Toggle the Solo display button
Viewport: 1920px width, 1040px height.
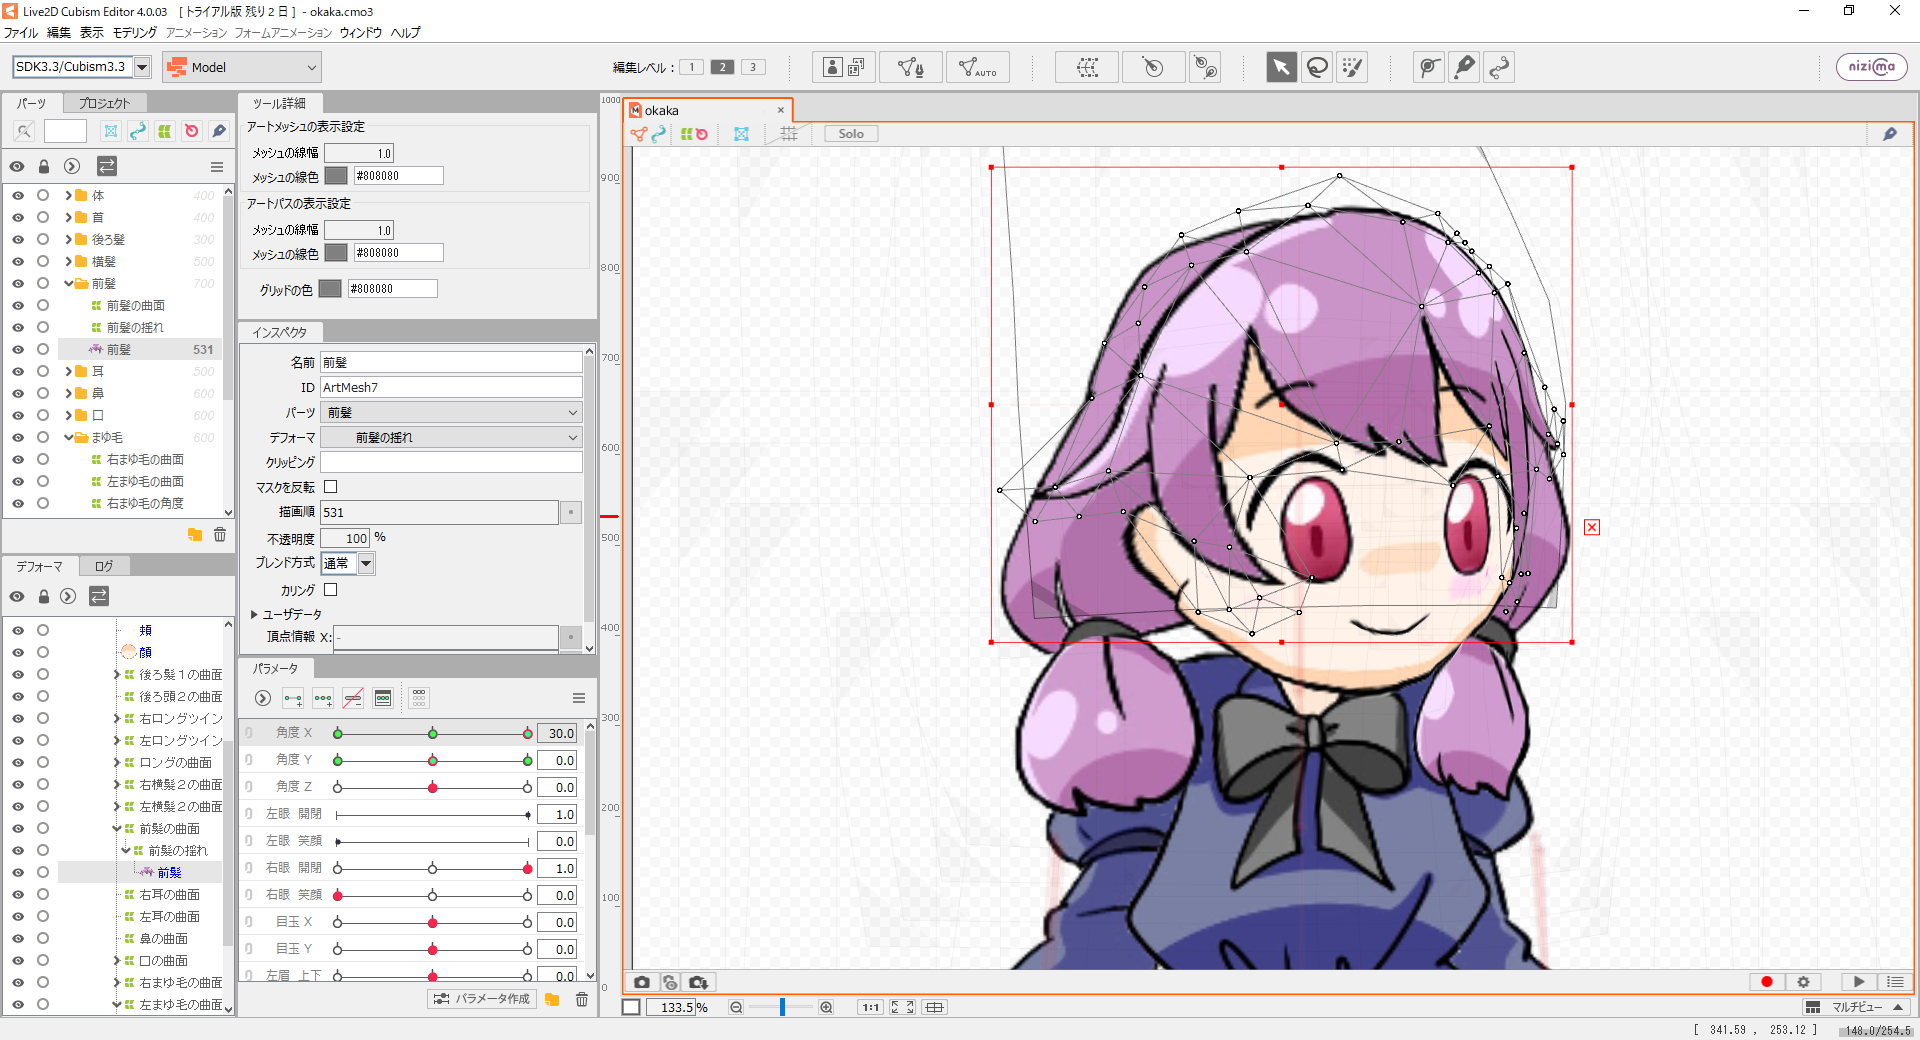click(851, 134)
